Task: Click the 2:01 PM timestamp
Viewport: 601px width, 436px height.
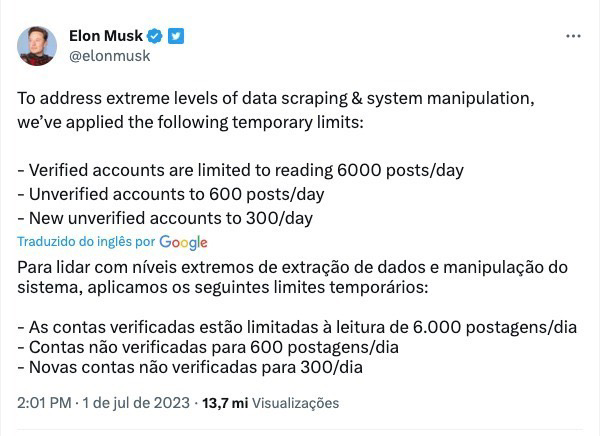Action: click(44, 403)
